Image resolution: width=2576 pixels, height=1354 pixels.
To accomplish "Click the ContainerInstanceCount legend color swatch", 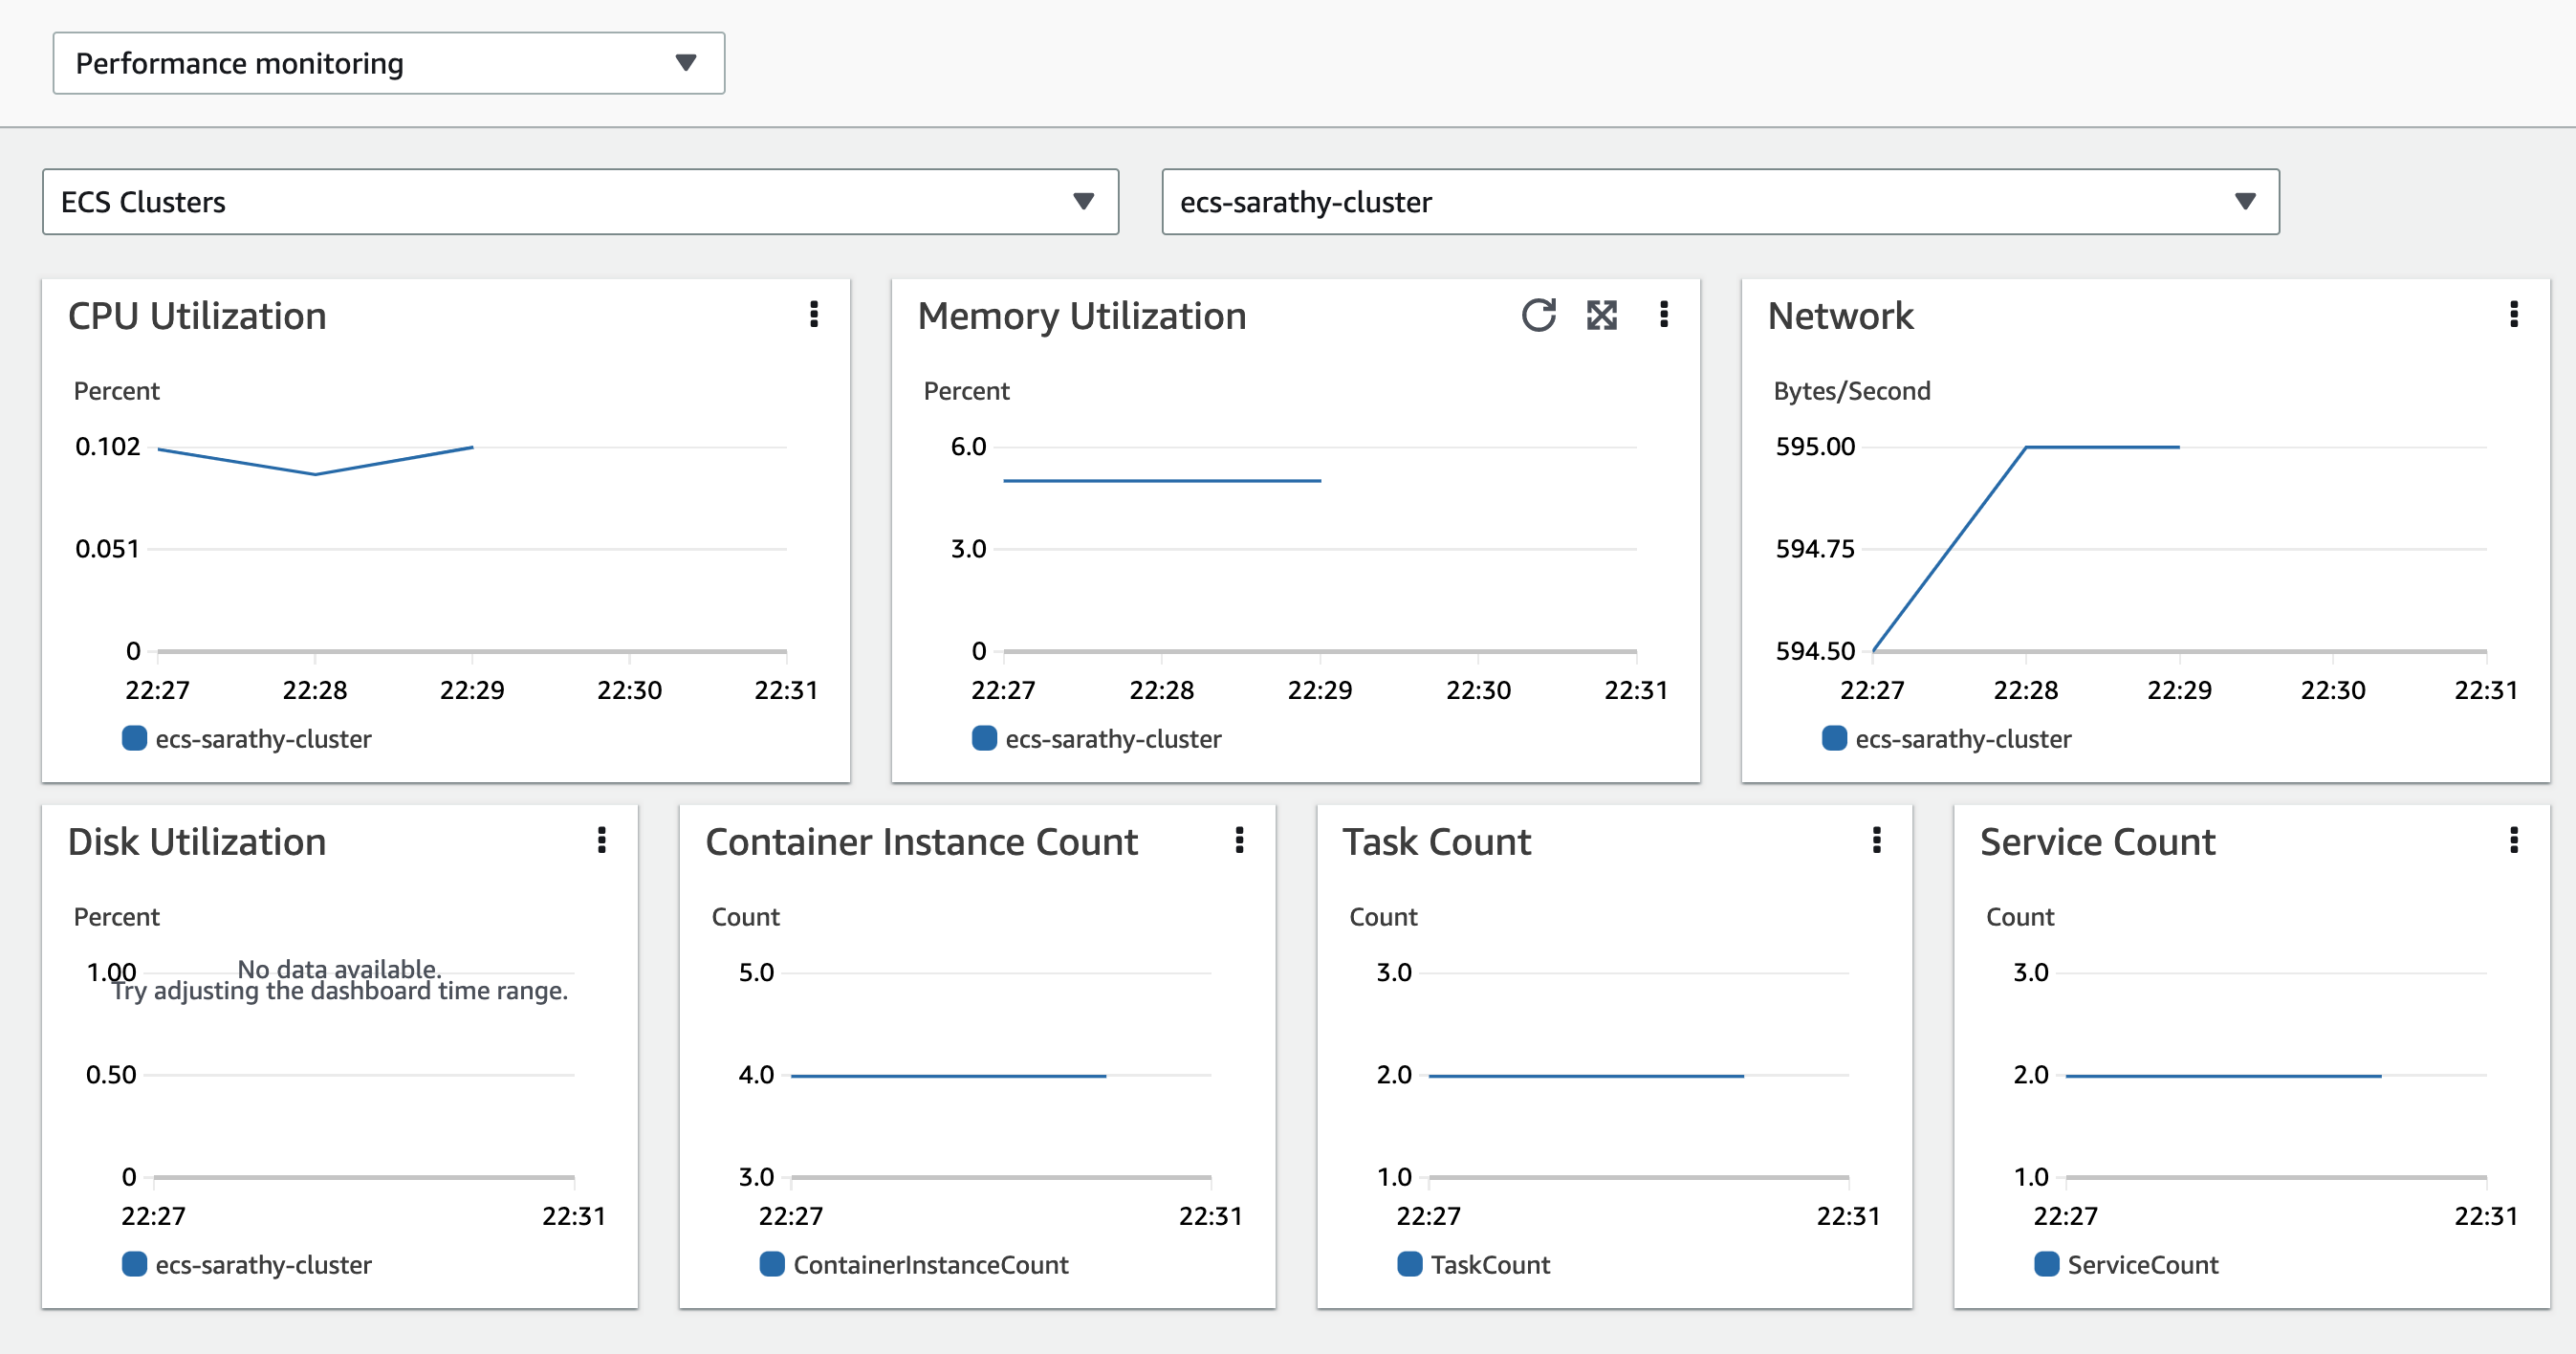I will (x=772, y=1264).
